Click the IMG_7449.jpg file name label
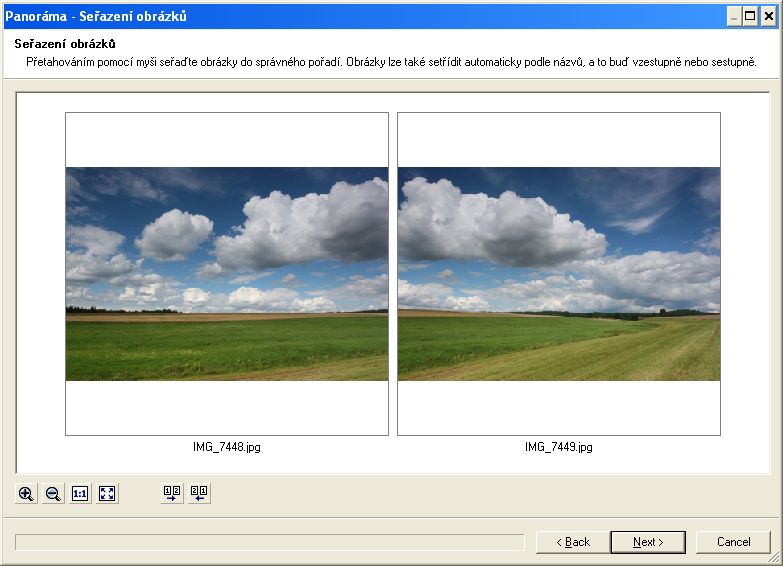Image resolution: width=783 pixels, height=566 pixels. (559, 447)
